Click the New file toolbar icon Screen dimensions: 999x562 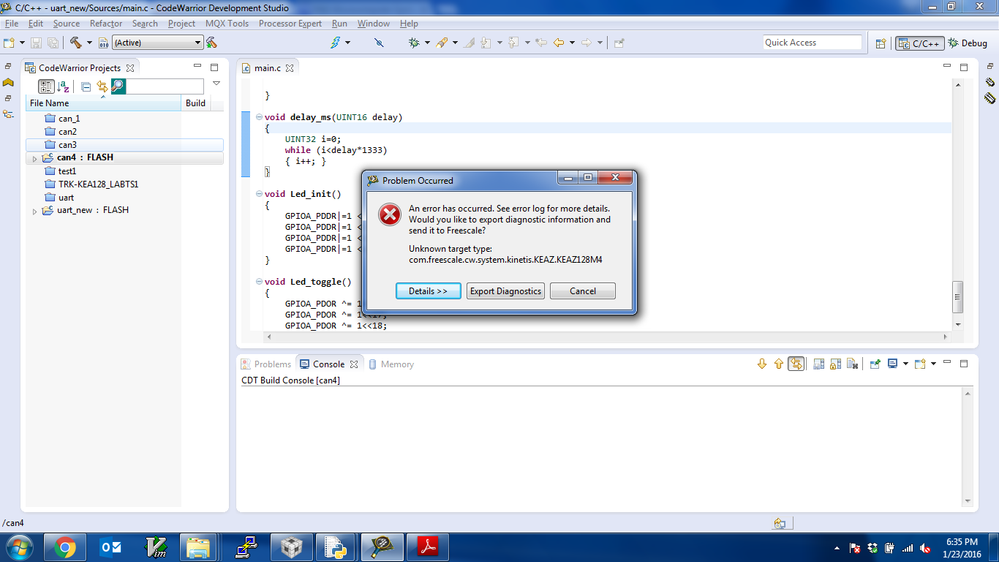(9, 43)
